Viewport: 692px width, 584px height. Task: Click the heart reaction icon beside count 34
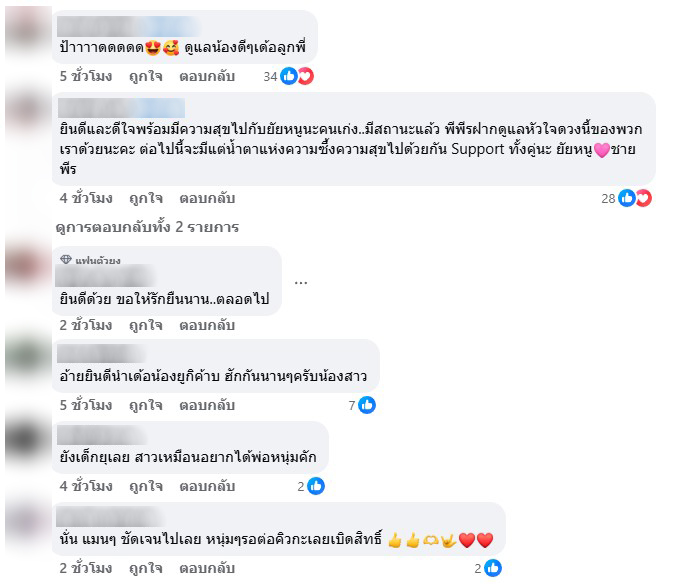[x=305, y=76]
